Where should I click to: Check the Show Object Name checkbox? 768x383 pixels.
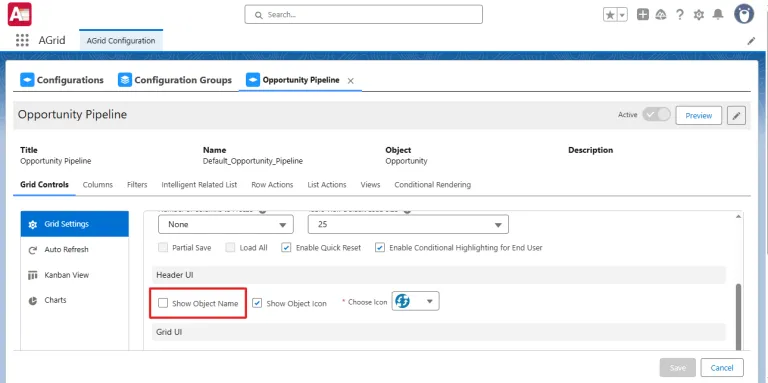coord(163,303)
